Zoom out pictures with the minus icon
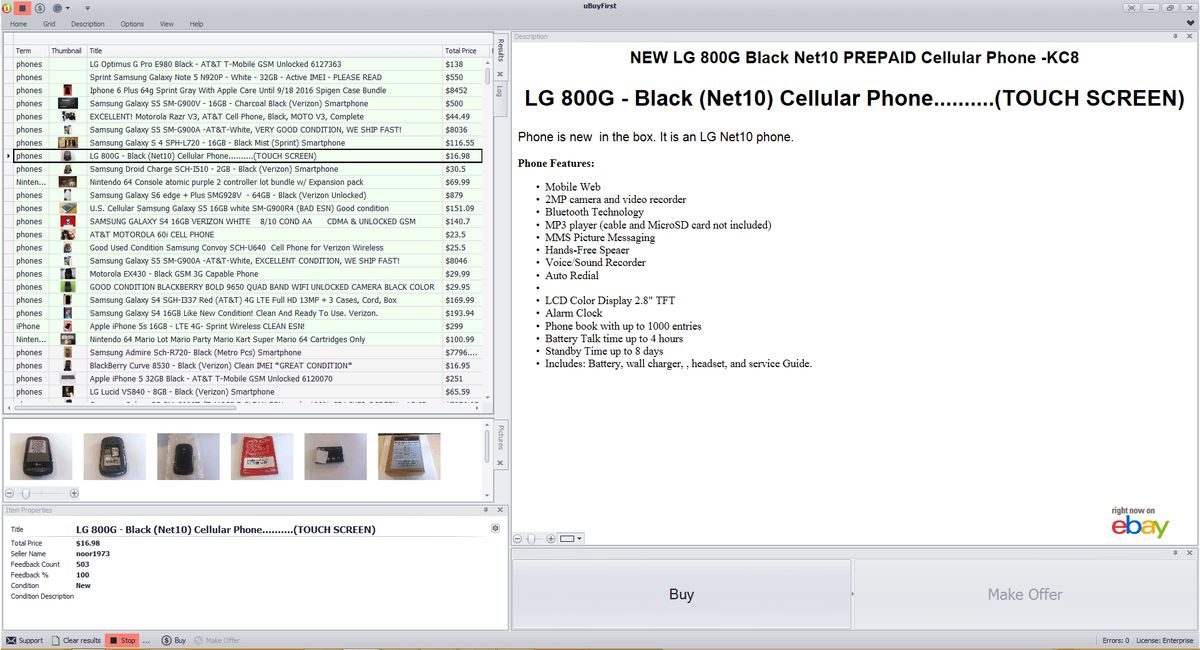Screen dimensions: 1200x650 point(11,493)
